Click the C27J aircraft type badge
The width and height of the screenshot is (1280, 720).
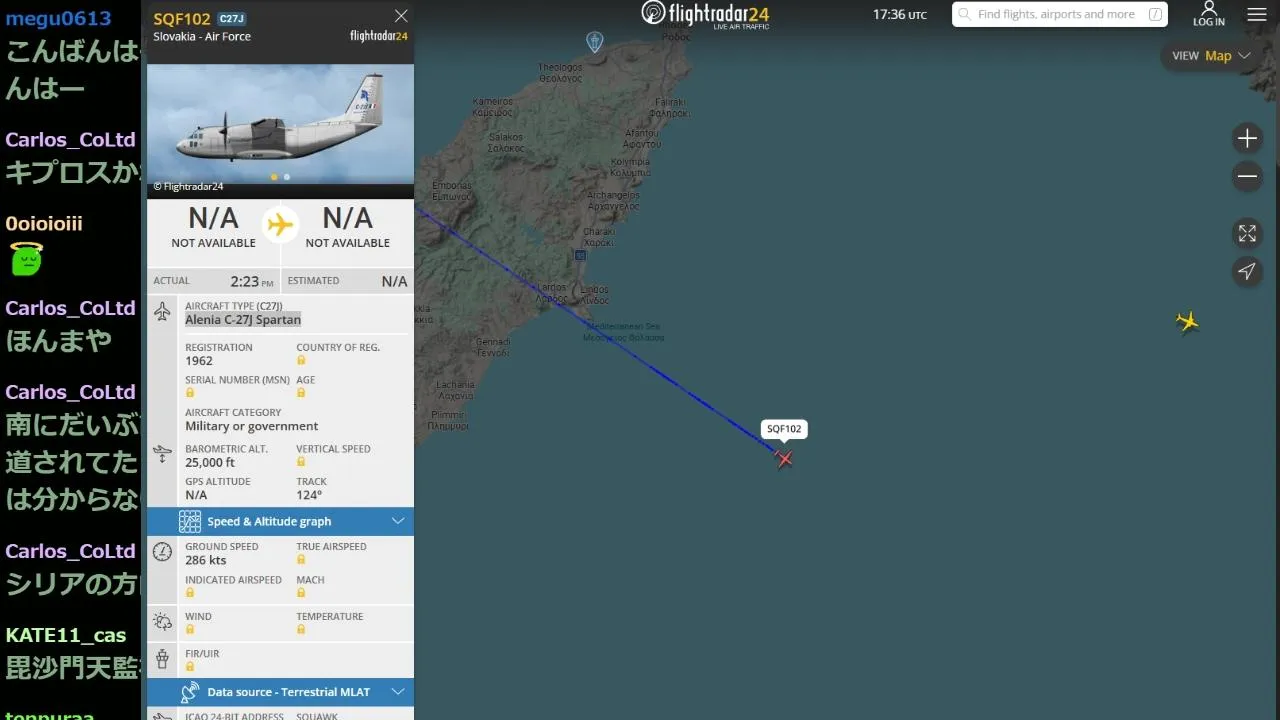pos(231,19)
